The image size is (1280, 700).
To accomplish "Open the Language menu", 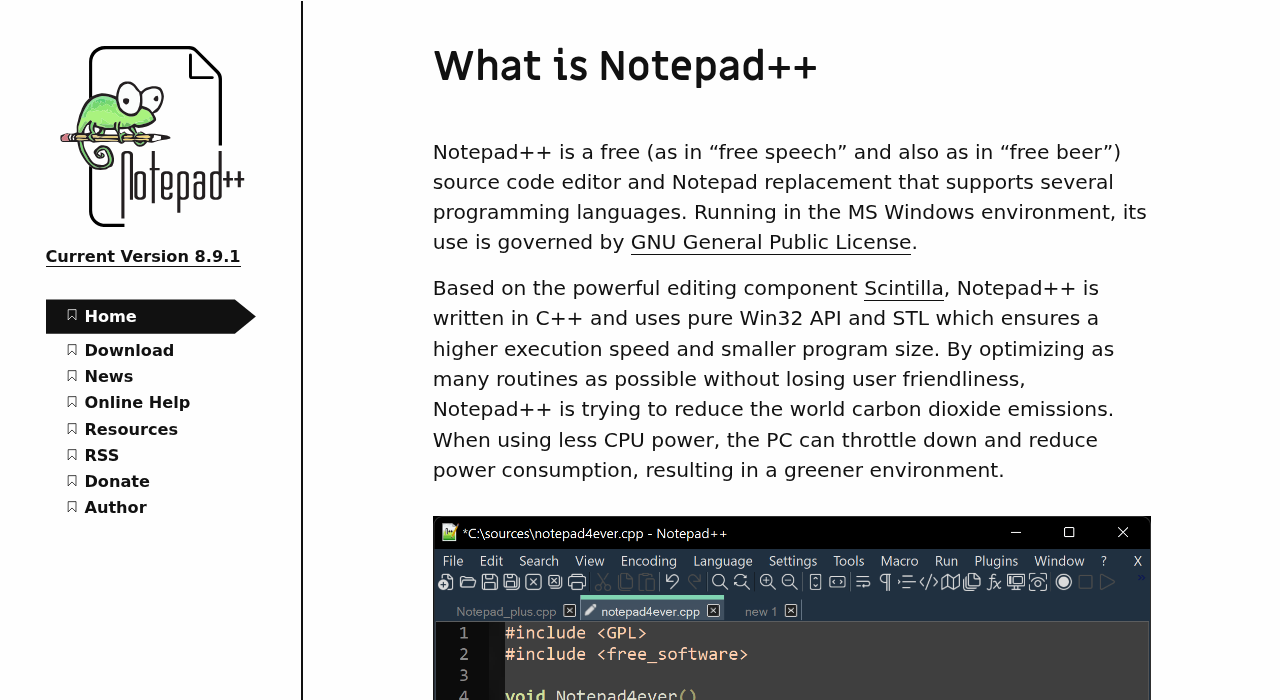I will [722, 560].
